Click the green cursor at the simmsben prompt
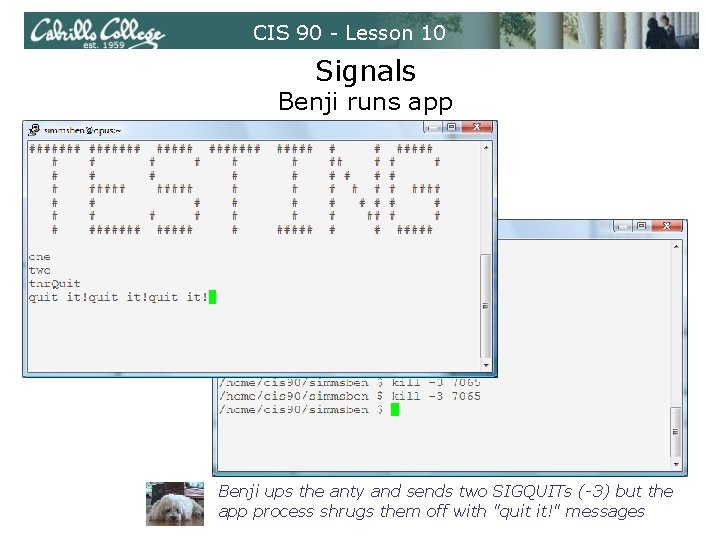The height and width of the screenshot is (540, 720). tap(395, 410)
